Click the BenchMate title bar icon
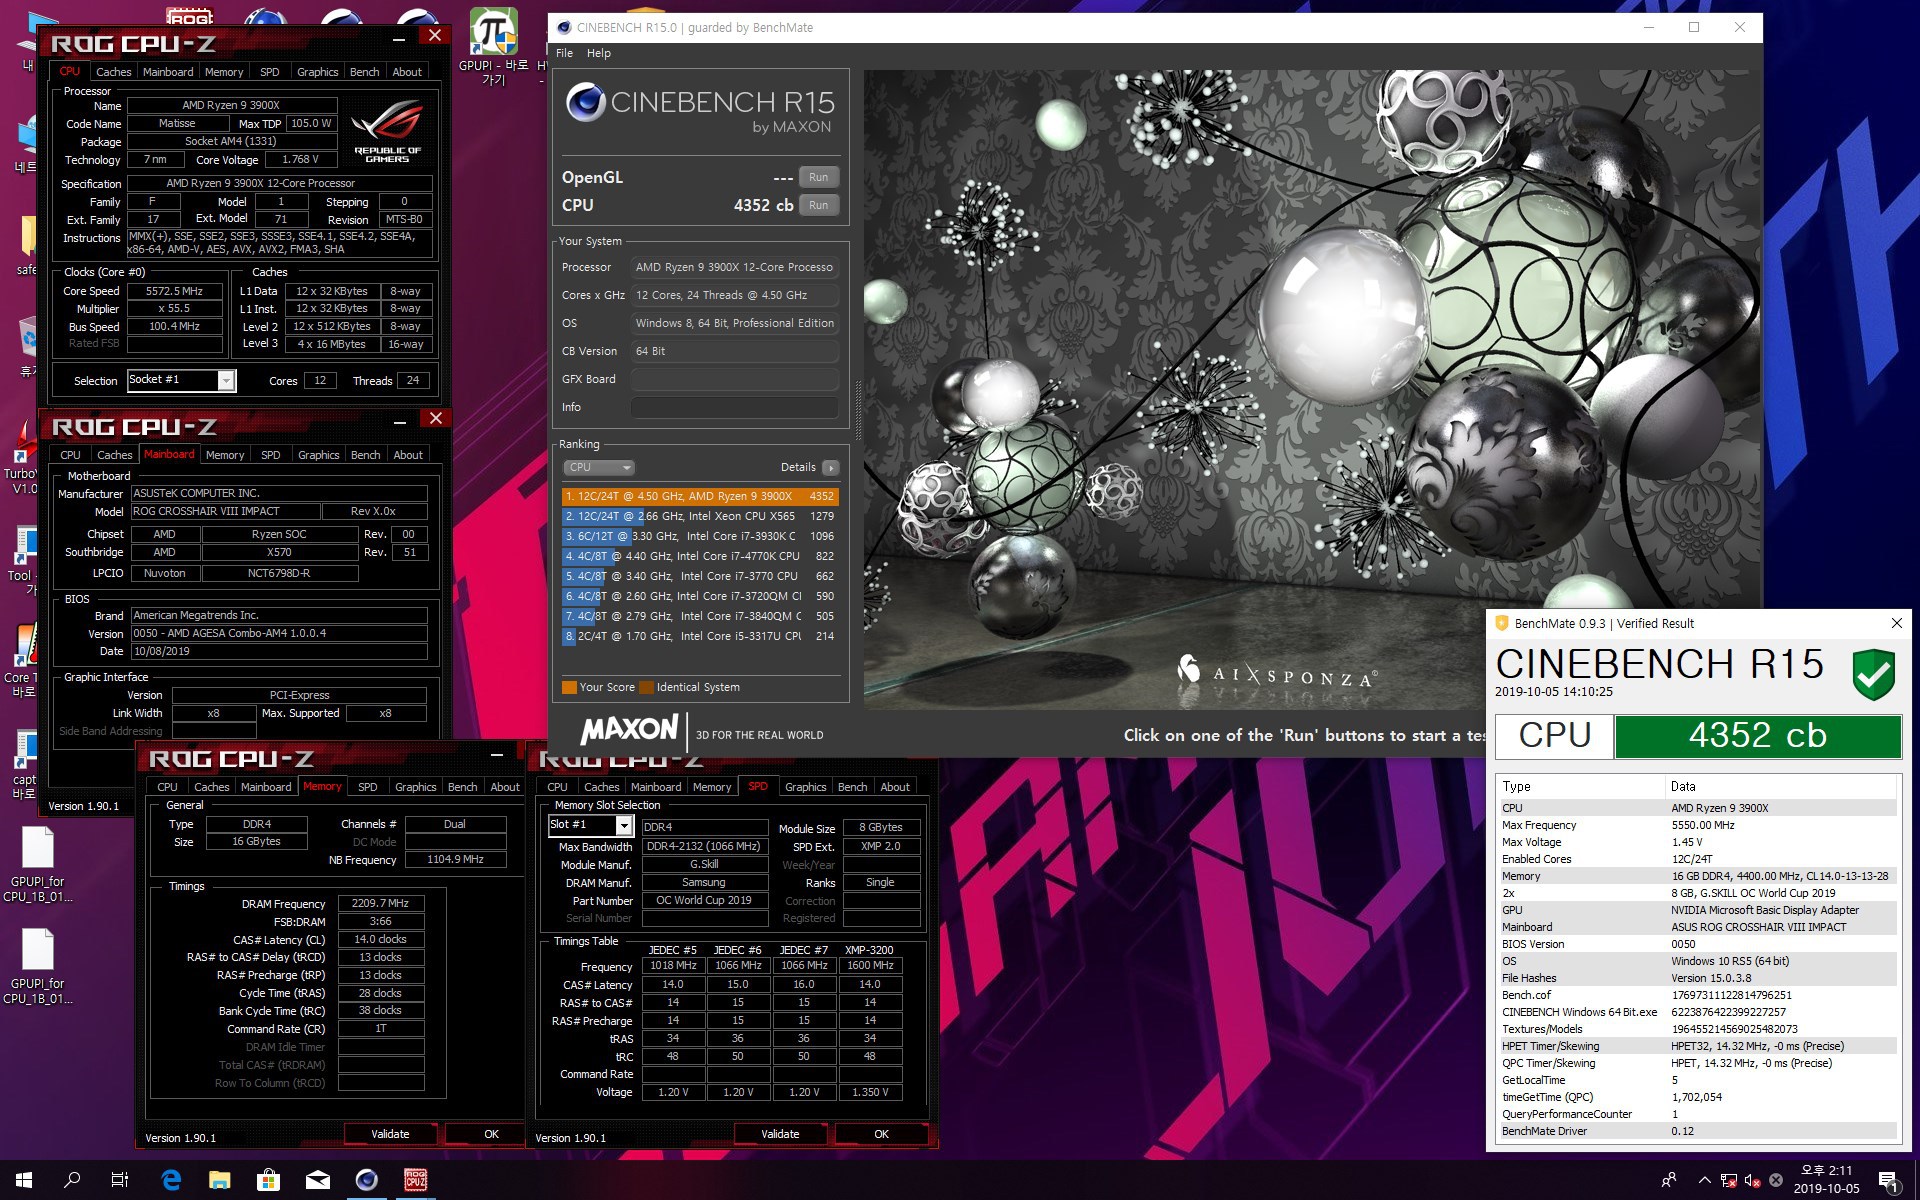The image size is (1920, 1200). (x=1501, y=623)
